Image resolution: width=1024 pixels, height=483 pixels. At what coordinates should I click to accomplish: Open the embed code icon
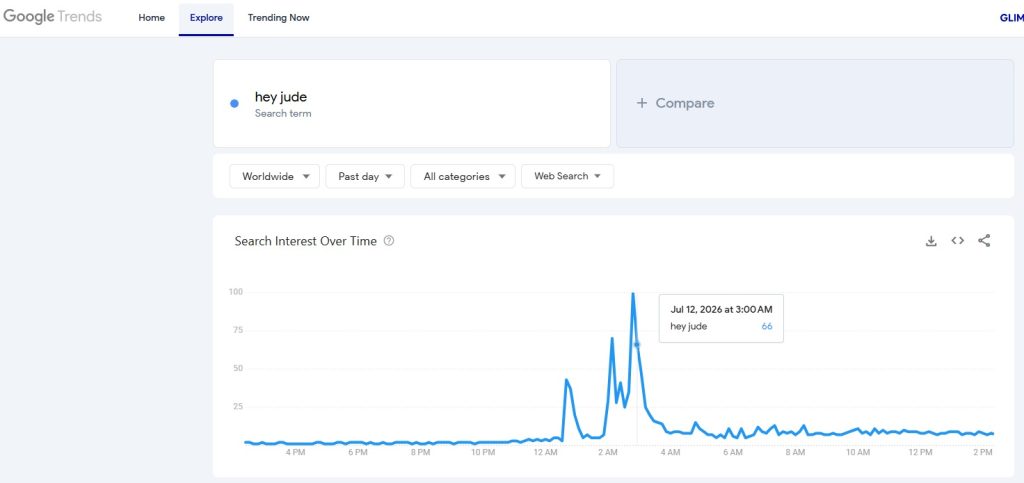(957, 241)
